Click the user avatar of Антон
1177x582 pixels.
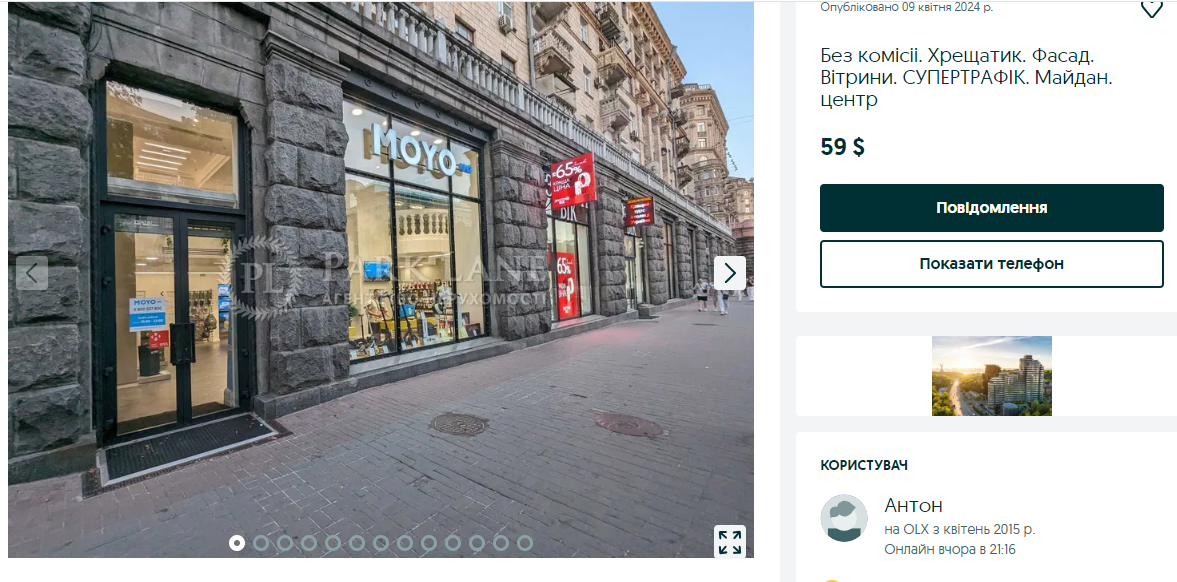844,518
